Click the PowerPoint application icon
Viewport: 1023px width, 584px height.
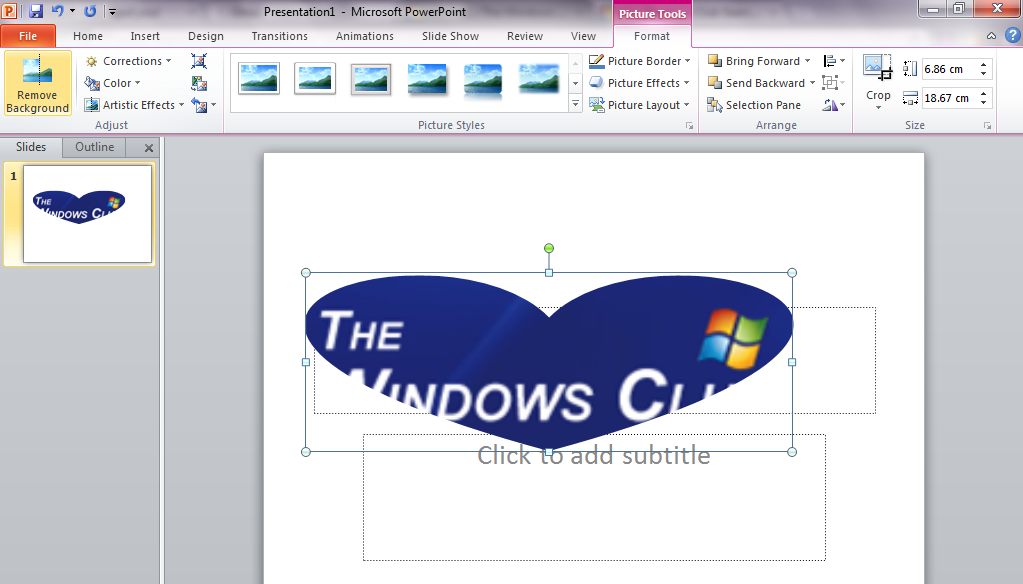[x=9, y=11]
